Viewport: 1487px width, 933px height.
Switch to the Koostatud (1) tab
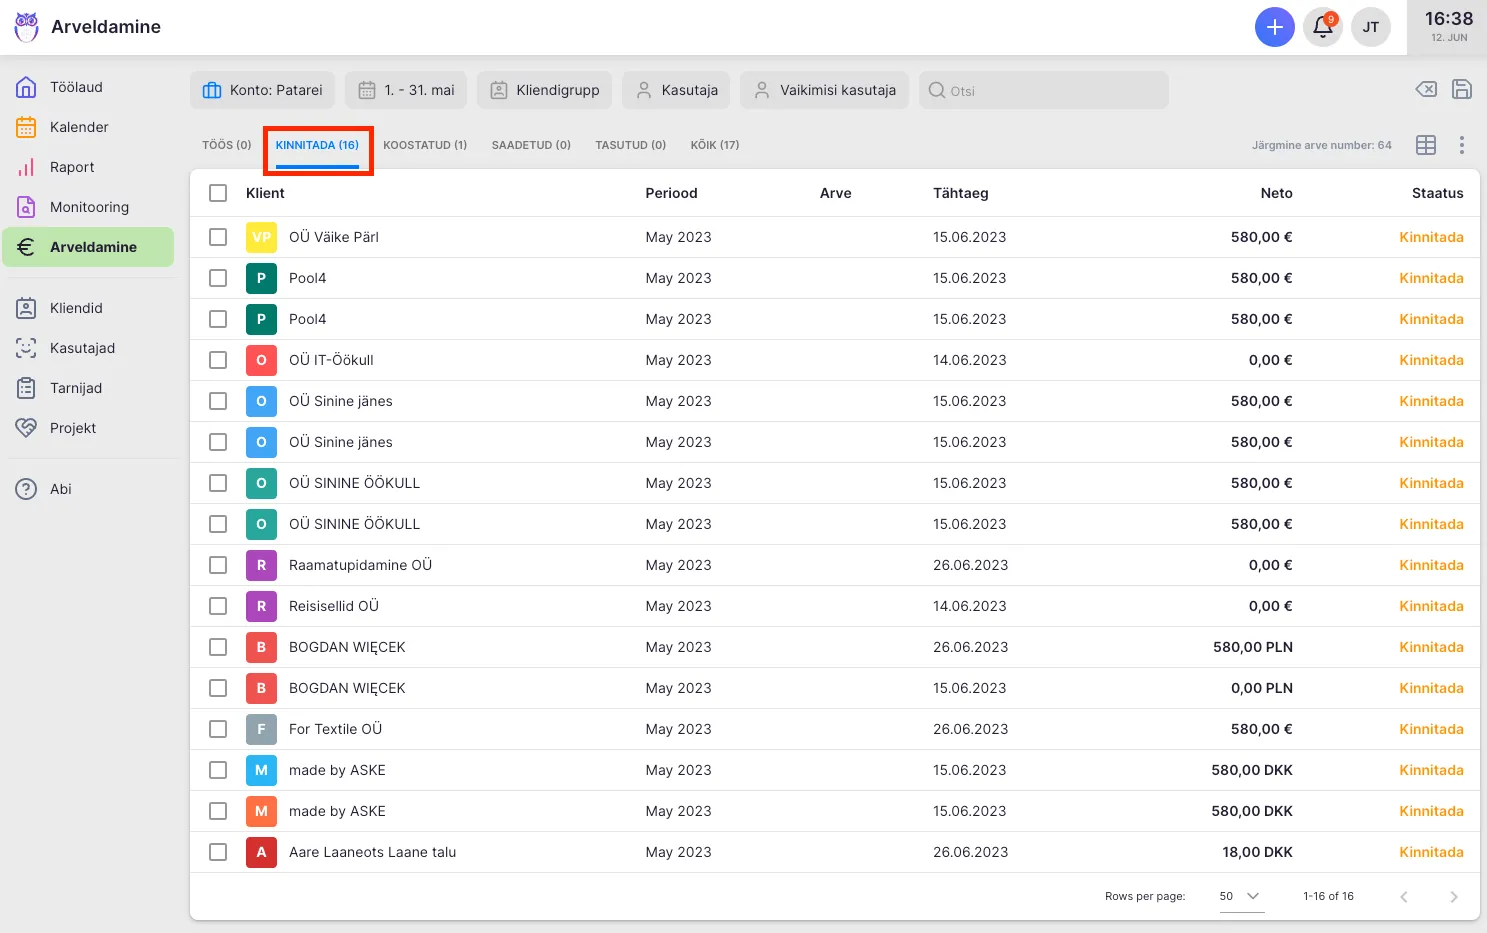click(x=425, y=145)
